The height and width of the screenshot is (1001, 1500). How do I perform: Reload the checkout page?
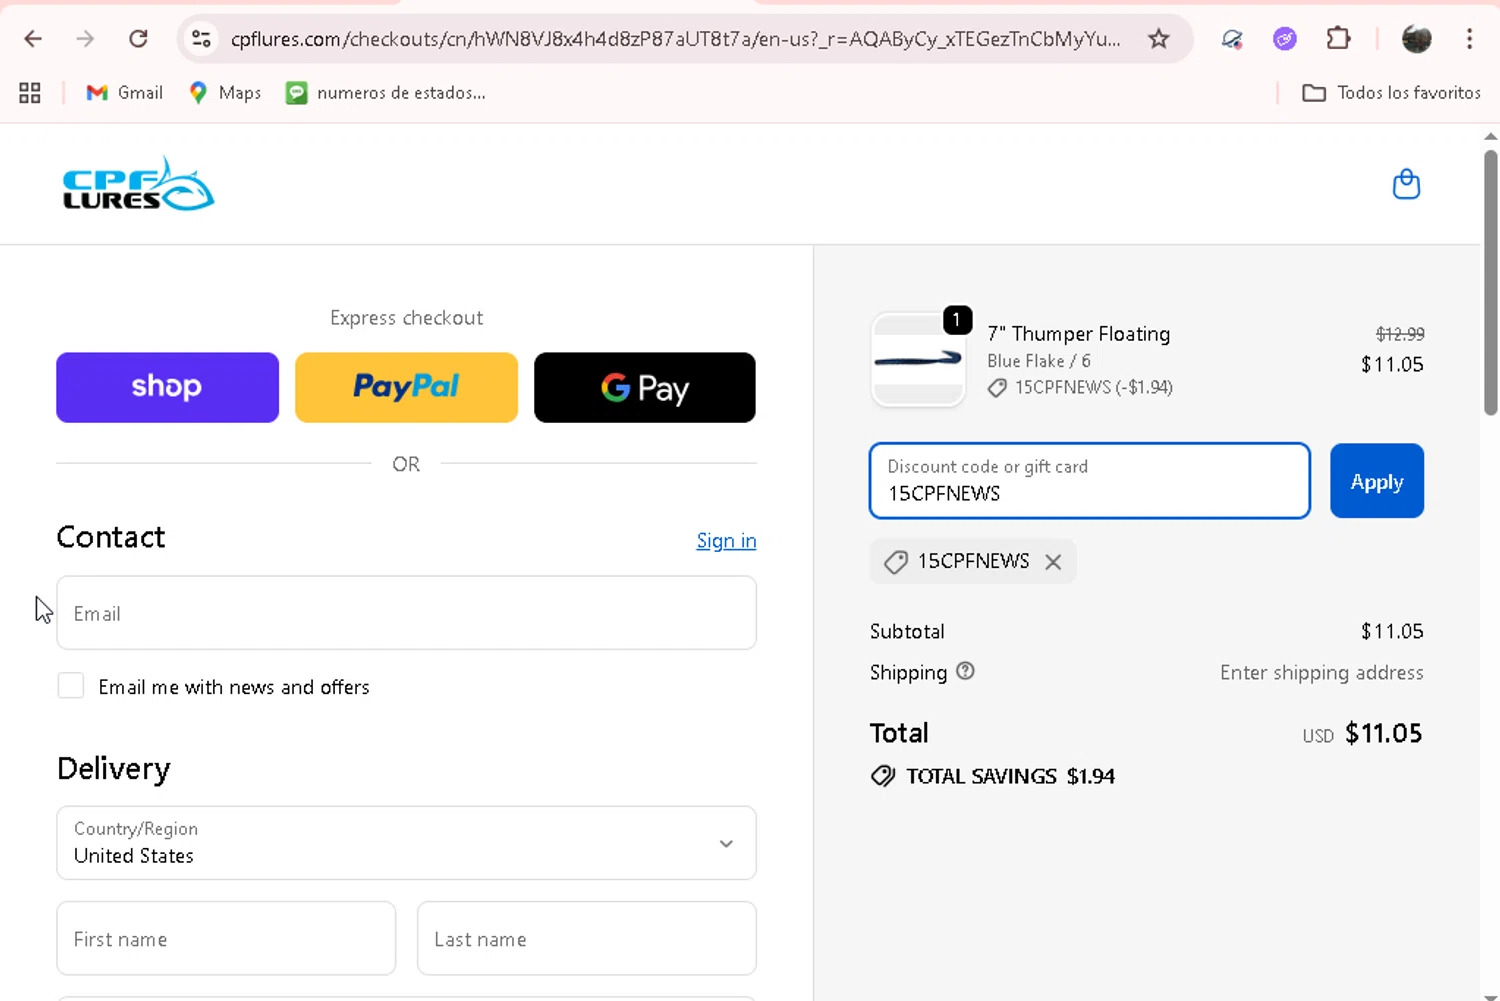pyautogui.click(x=139, y=39)
